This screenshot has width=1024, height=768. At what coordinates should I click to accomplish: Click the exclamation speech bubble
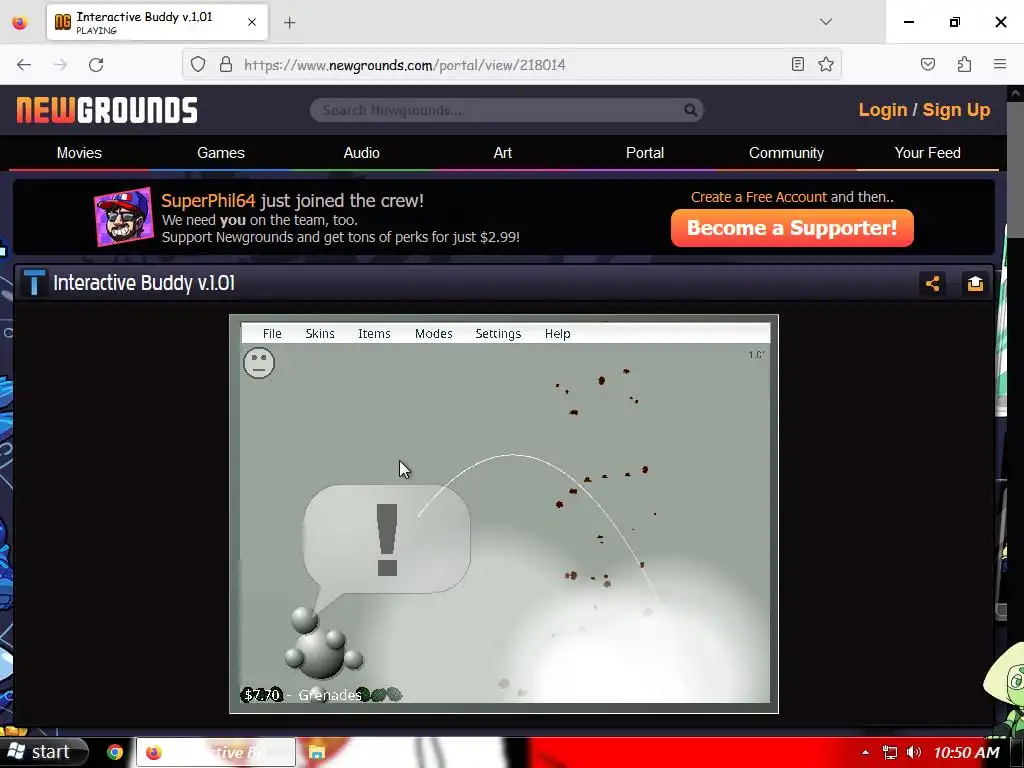pyautogui.click(x=387, y=539)
